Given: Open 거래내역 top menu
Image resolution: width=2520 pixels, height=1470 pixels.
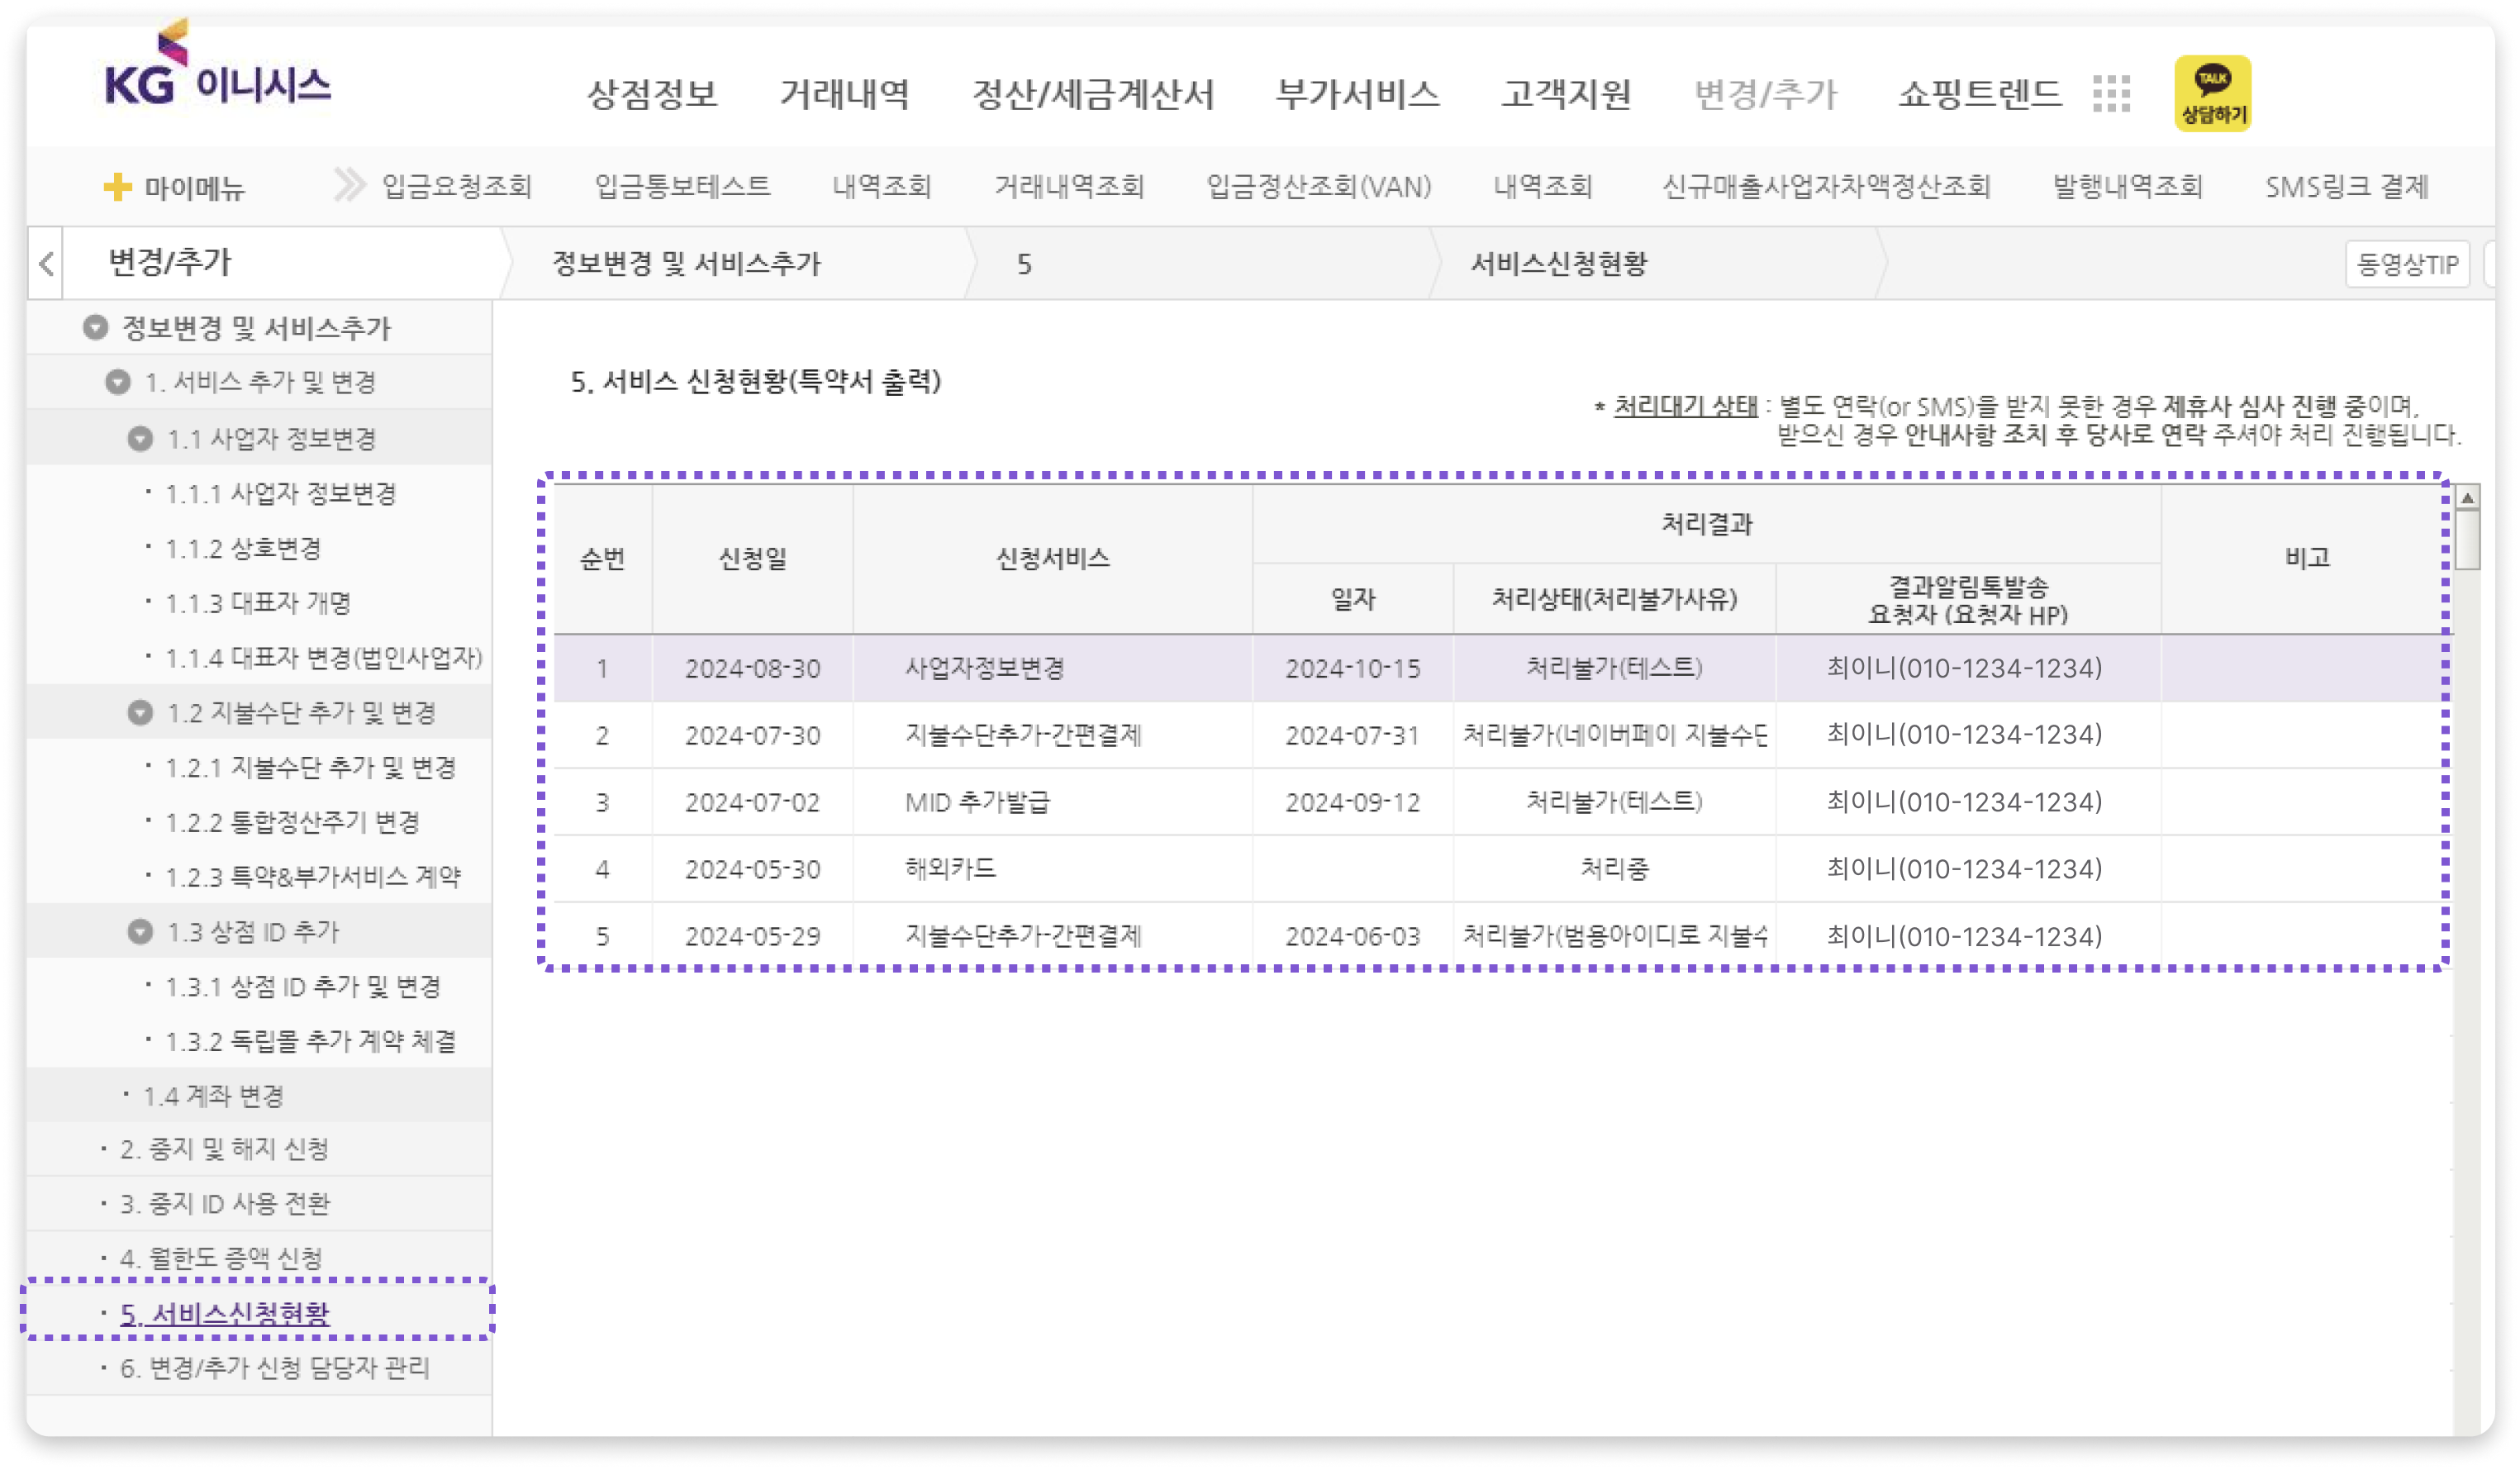Looking at the screenshot, I should point(845,94).
